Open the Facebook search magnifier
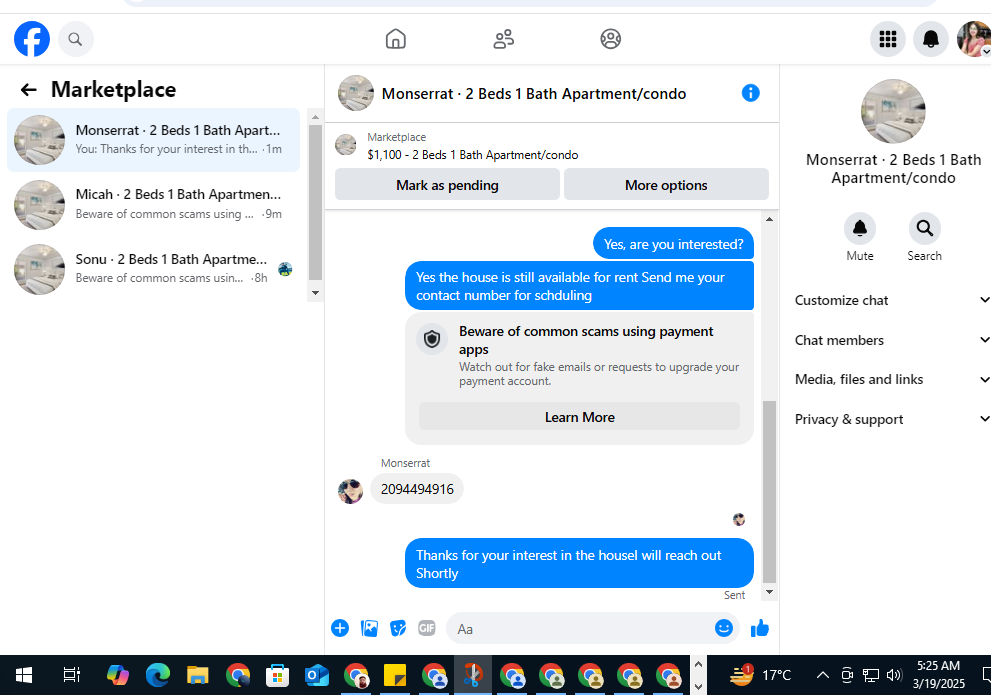 coord(75,39)
